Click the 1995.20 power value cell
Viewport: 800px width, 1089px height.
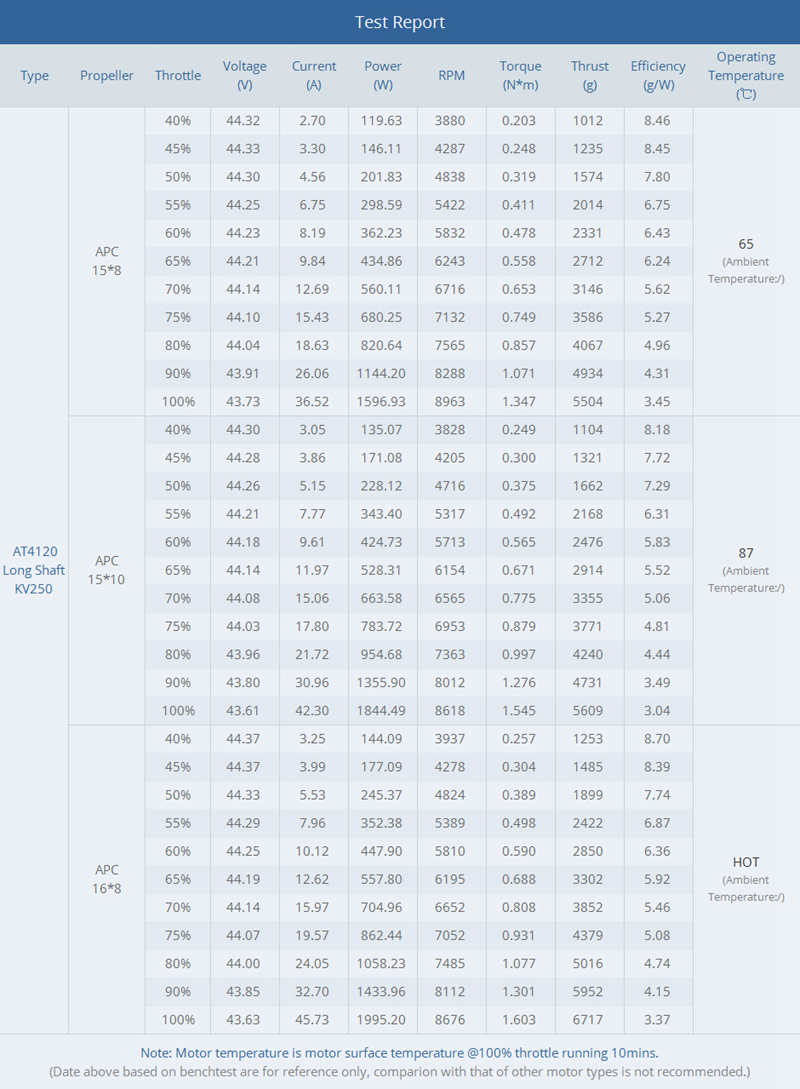point(383,1018)
